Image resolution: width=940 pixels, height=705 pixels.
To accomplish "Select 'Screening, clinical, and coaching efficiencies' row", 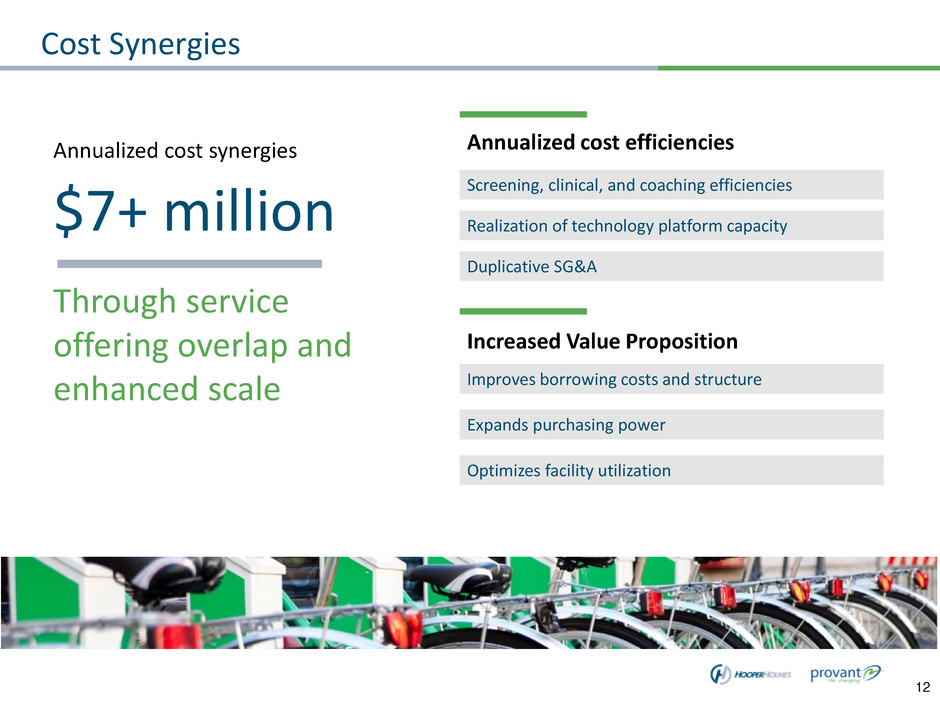I will point(671,185).
